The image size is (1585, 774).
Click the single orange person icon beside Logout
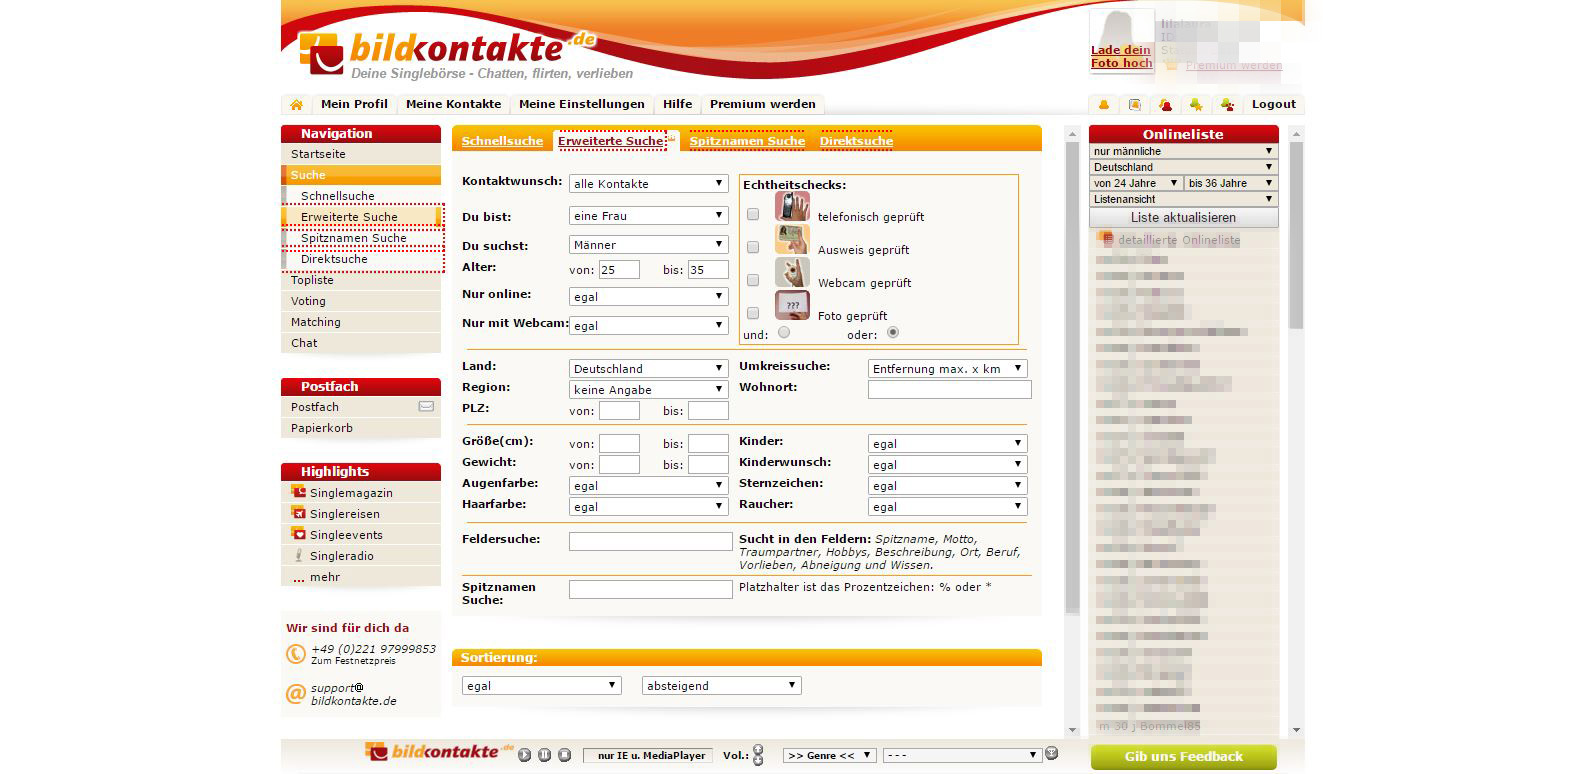1104,104
